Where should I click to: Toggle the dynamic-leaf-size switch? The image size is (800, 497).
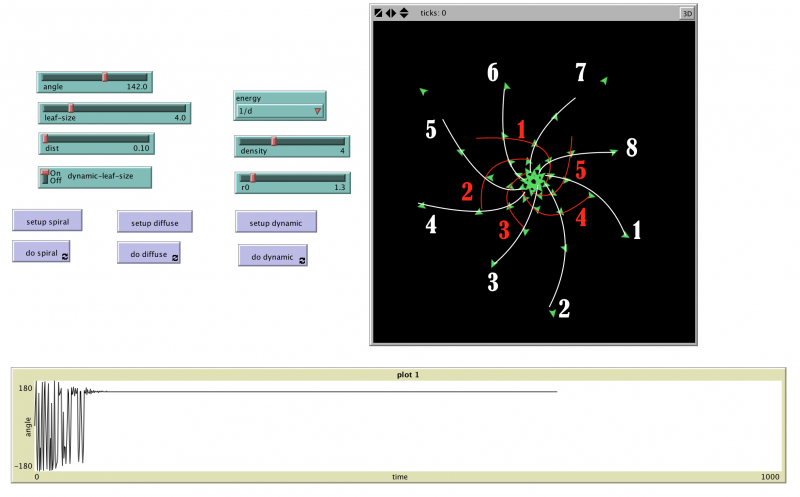[44, 177]
